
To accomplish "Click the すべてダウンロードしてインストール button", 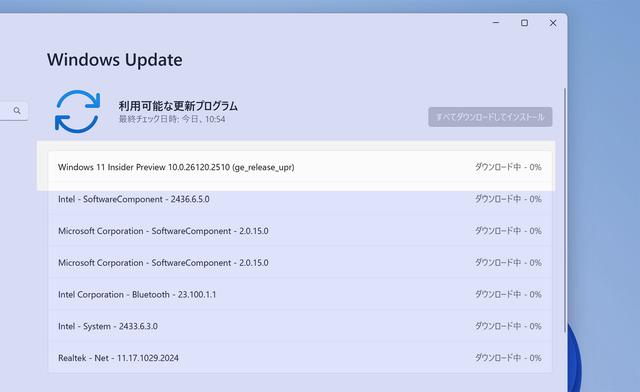I will (x=490, y=117).
